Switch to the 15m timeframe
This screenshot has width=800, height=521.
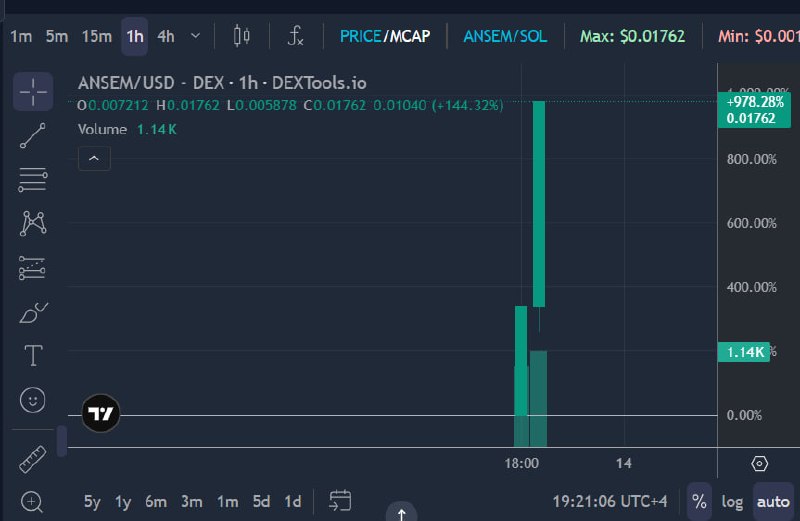pyautogui.click(x=96, y=36)
